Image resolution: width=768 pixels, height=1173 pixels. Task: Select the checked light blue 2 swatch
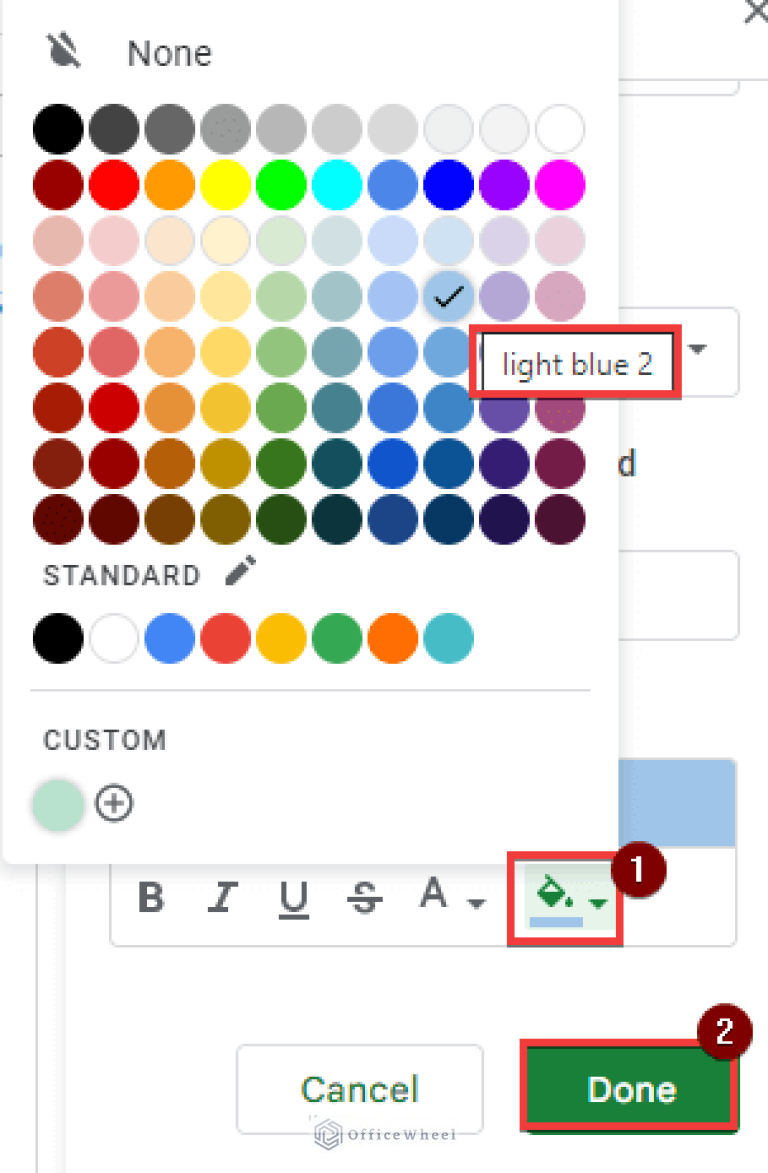coord(449,296)
